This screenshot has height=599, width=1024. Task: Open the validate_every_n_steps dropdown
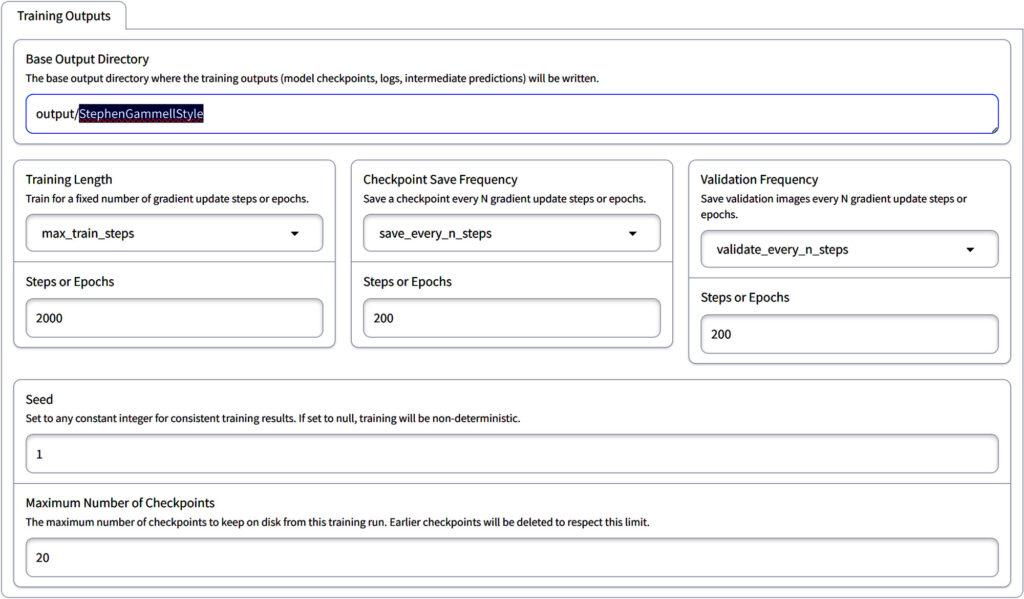click(849, 250)
